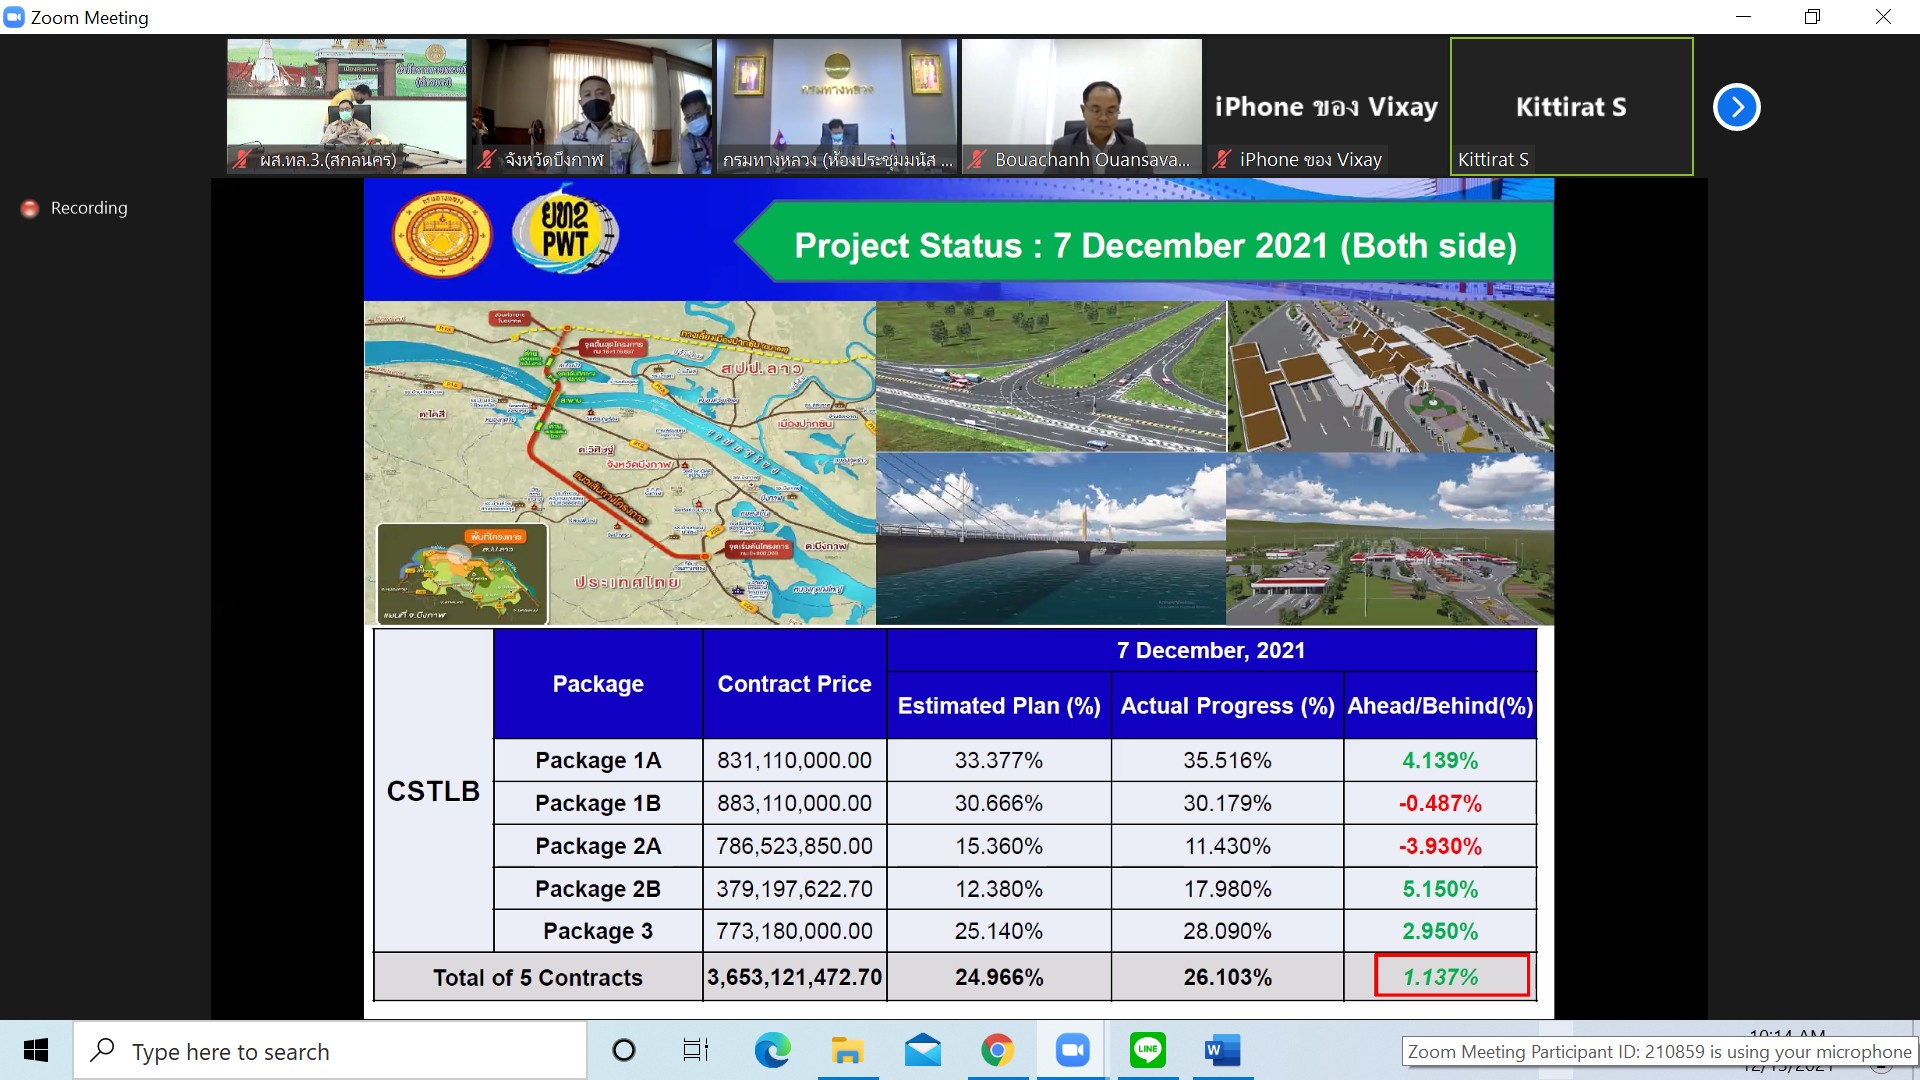The image size is (1920, 1080).
Task: Select iPhone ของ Vixay participant tile
Action: 1326,107
